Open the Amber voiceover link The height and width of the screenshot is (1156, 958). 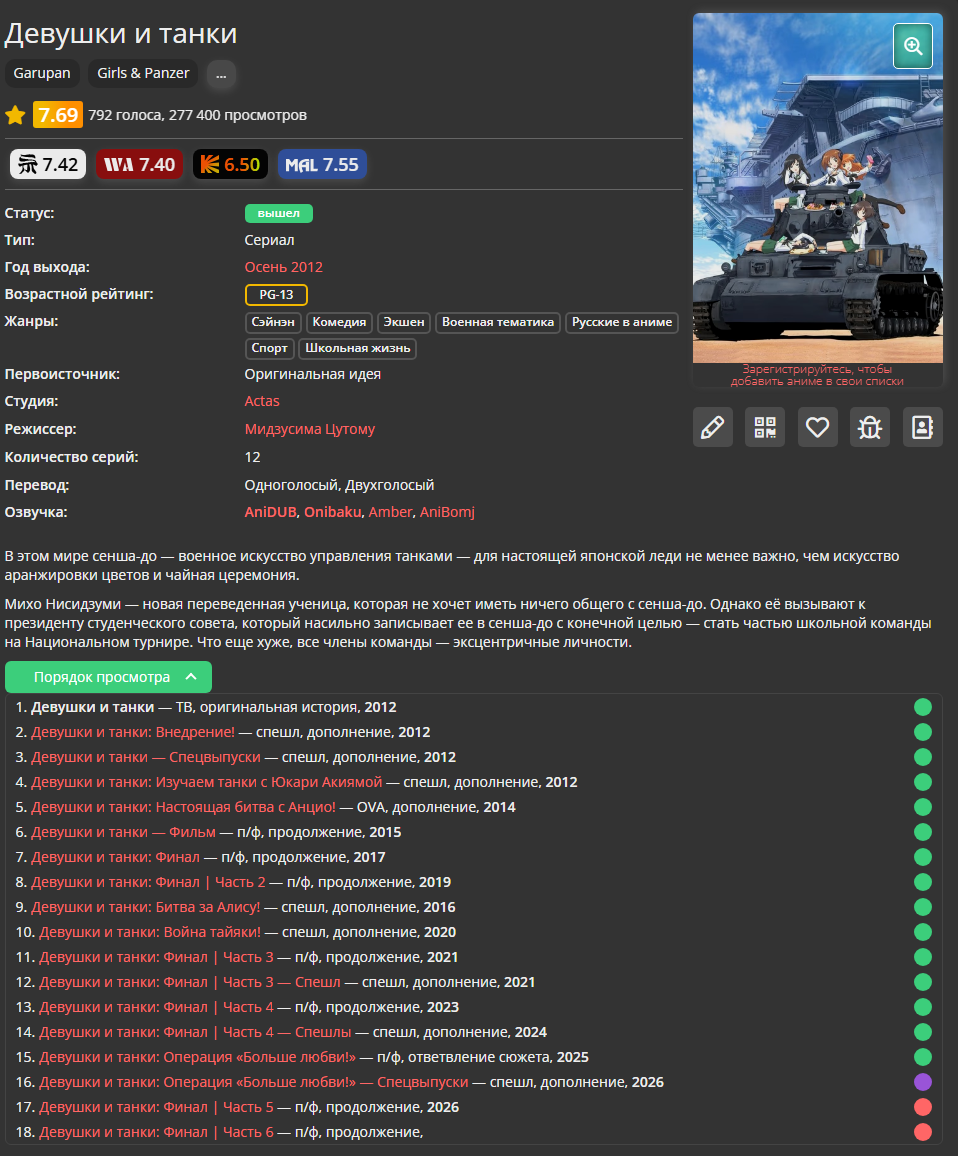point(390,512)
